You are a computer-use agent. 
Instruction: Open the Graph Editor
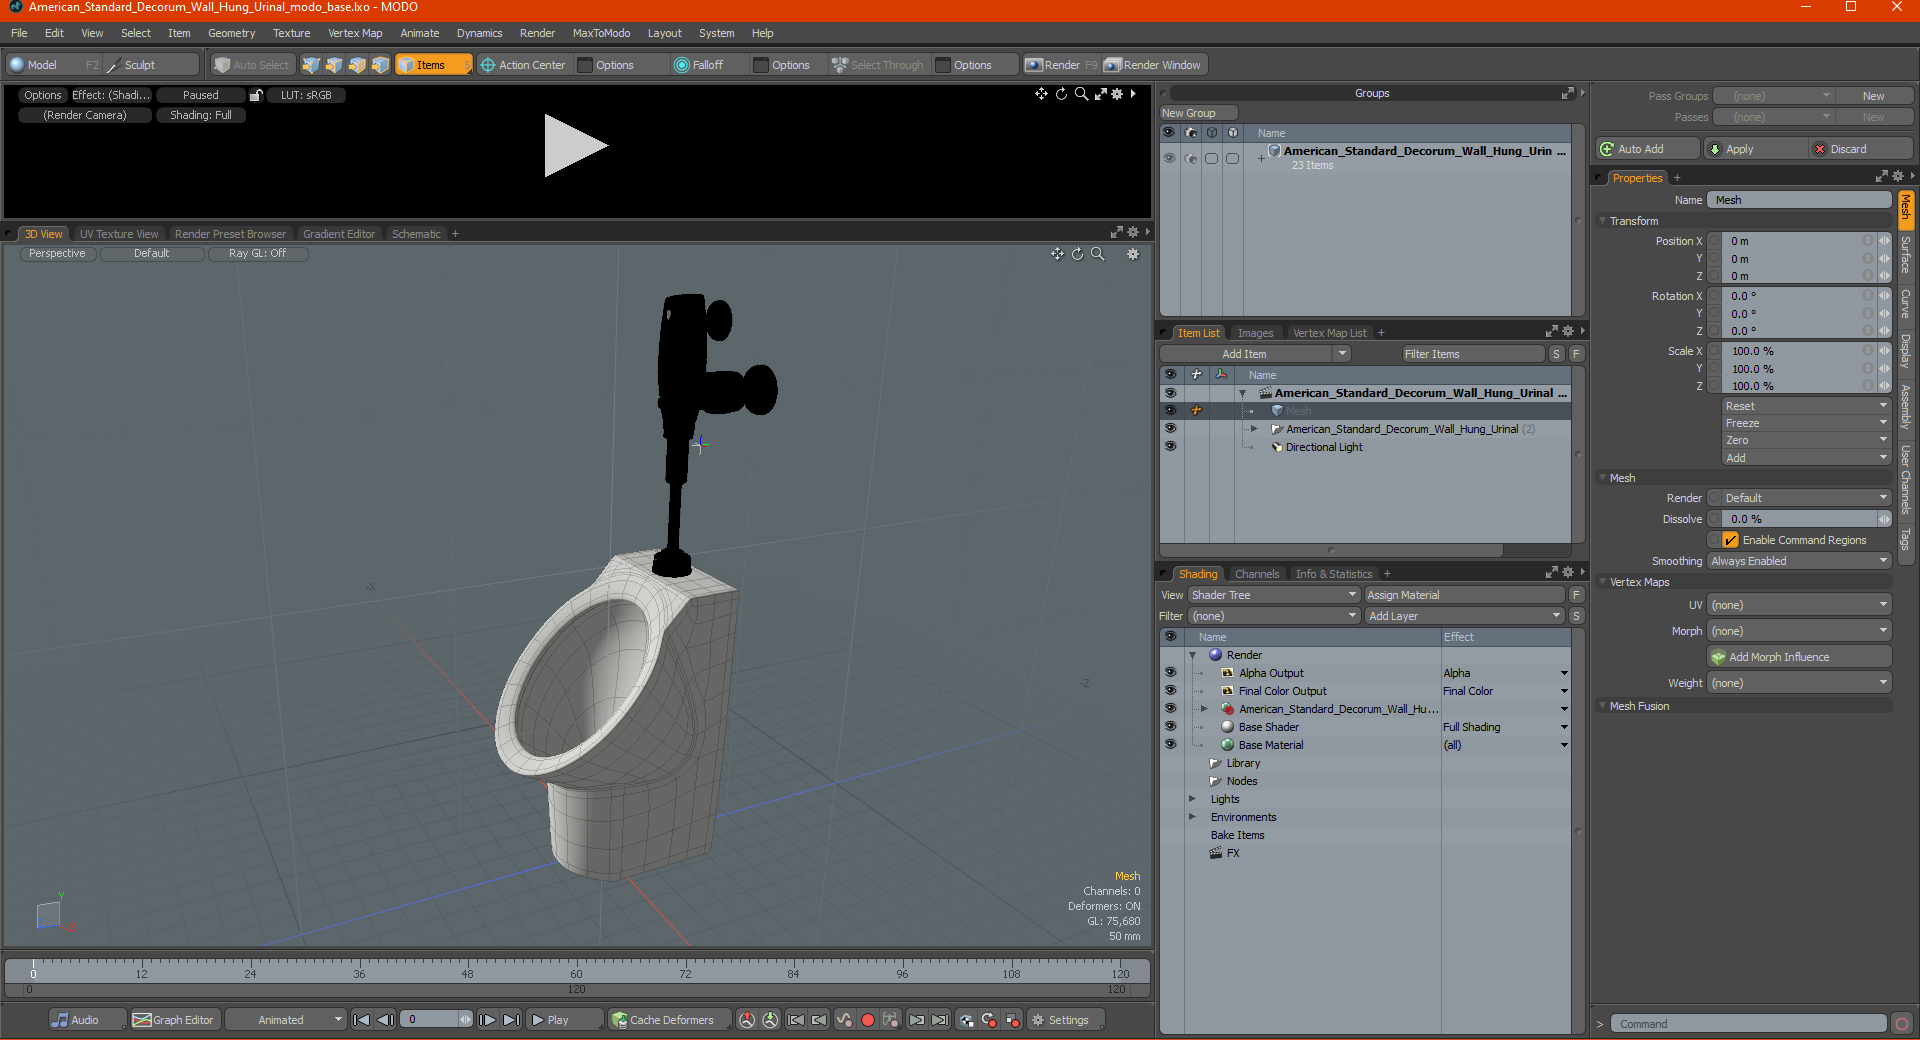174,1020
